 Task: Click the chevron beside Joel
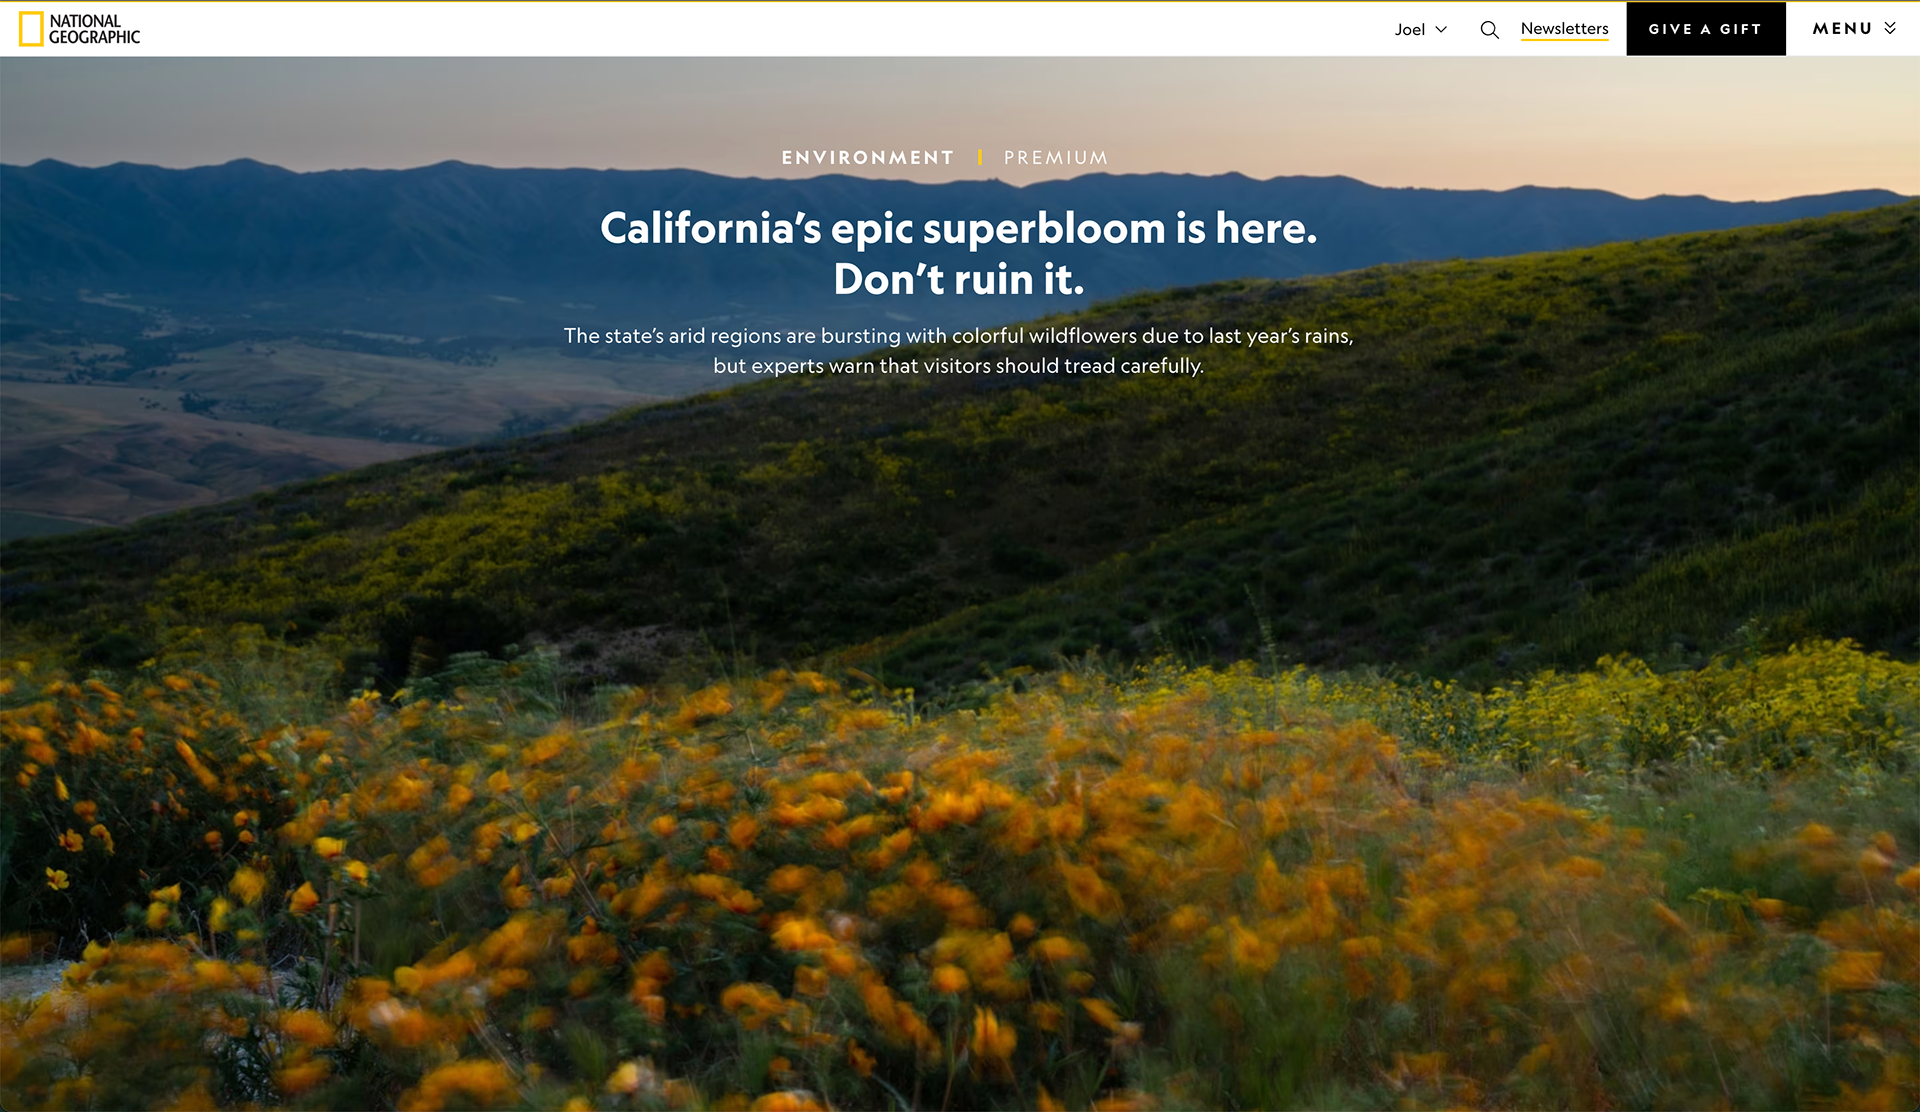pos(1441,30)
